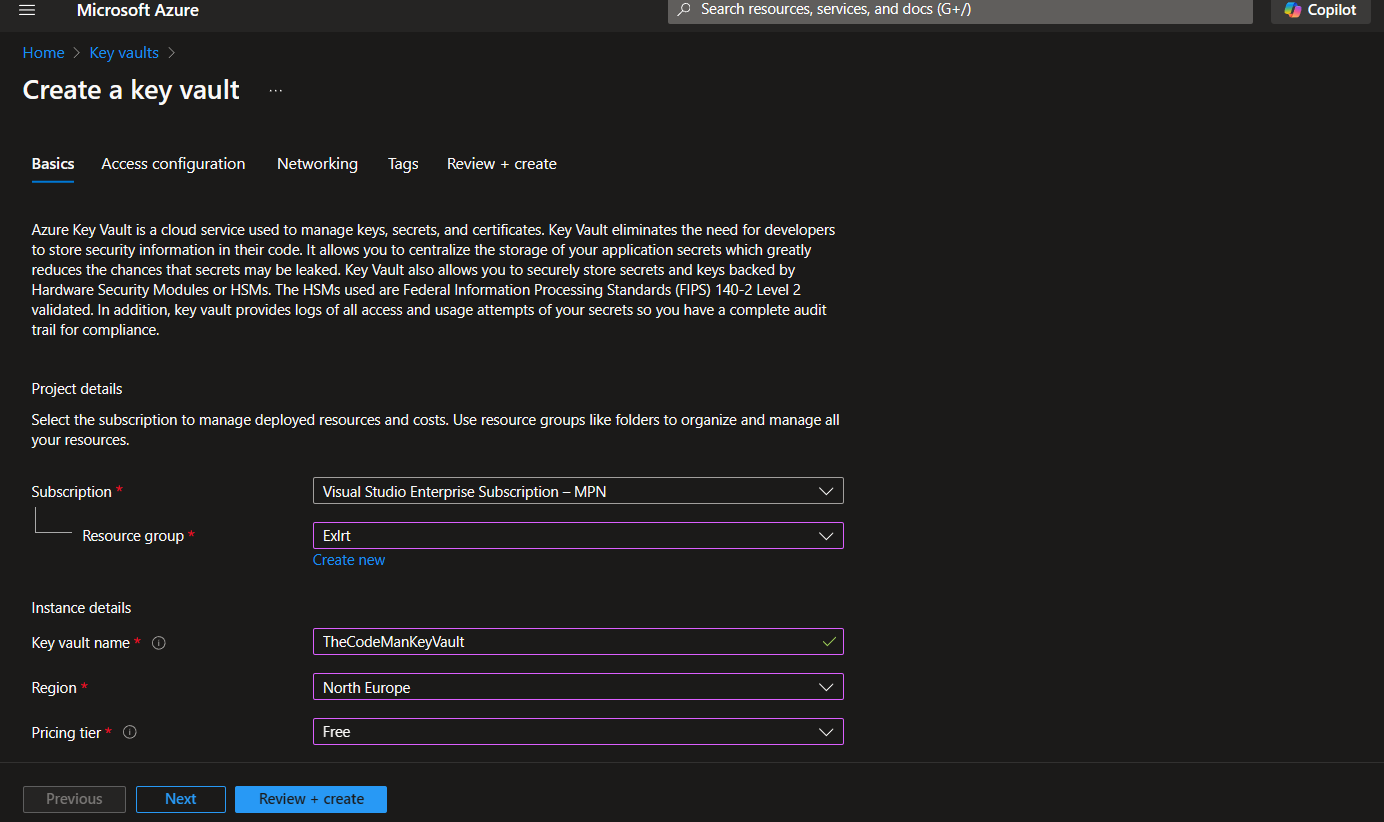The image size is (1384, 822).
Task: Focus the Search resources, services, and docs box
Action: click(960, 10)
